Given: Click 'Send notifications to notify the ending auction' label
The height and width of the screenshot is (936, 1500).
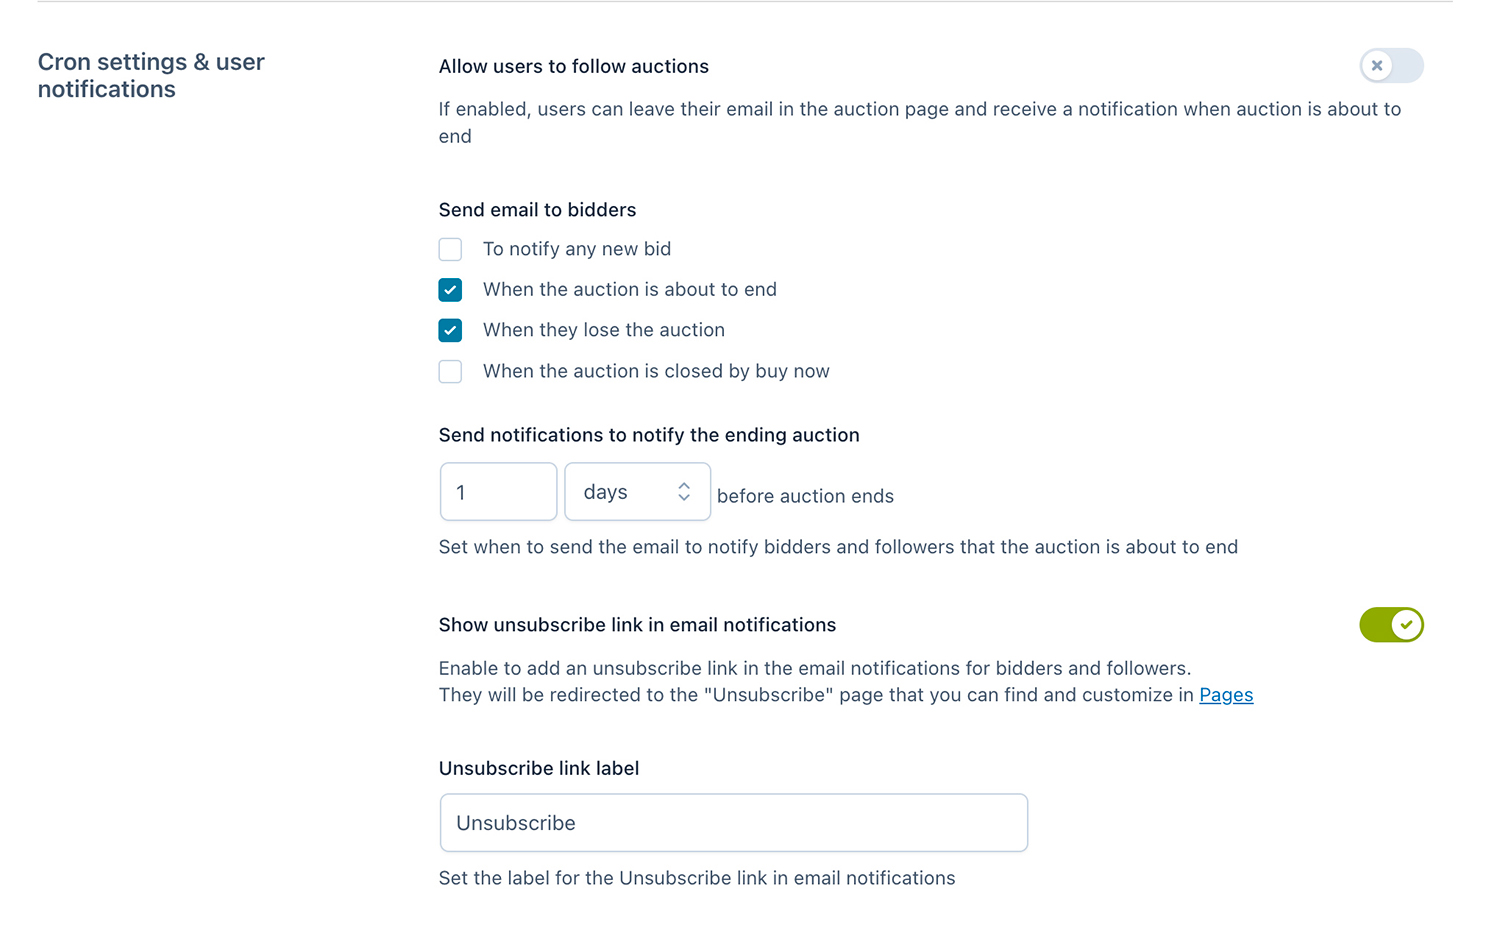Looking at the screenshot, I should [x=649, y=435].
